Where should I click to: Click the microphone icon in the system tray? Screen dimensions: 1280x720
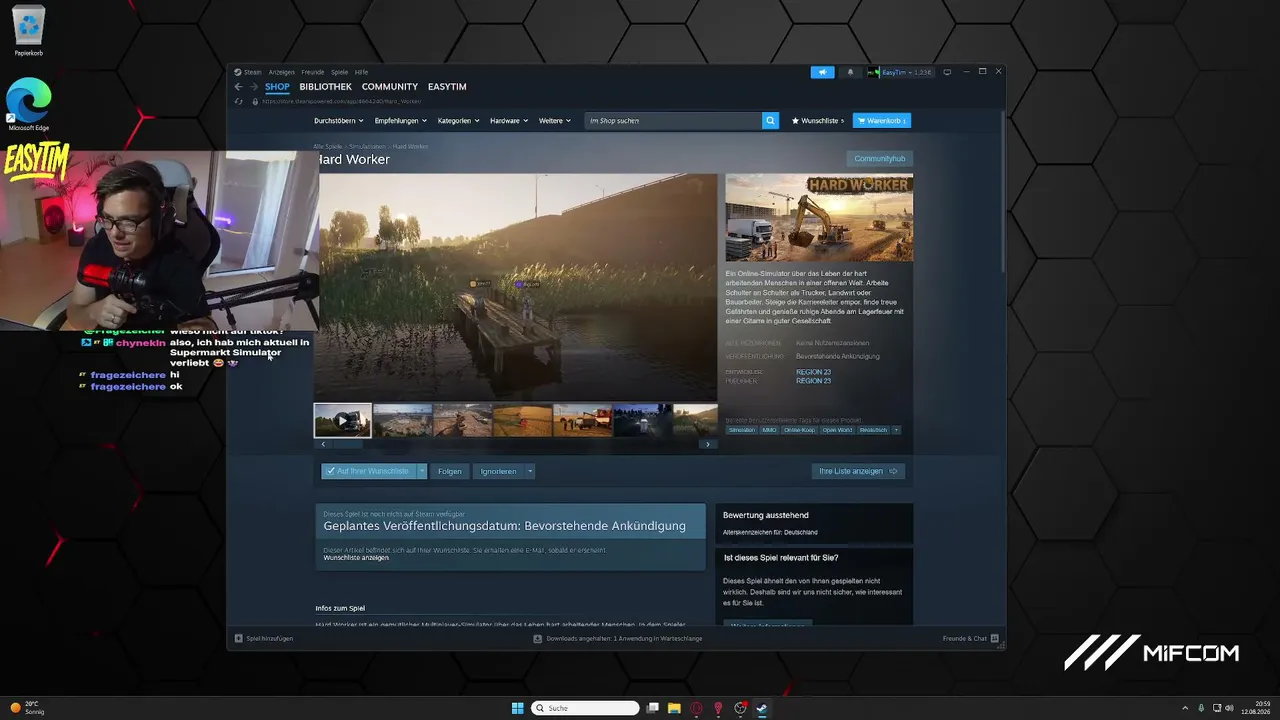tap(1201, 708)
